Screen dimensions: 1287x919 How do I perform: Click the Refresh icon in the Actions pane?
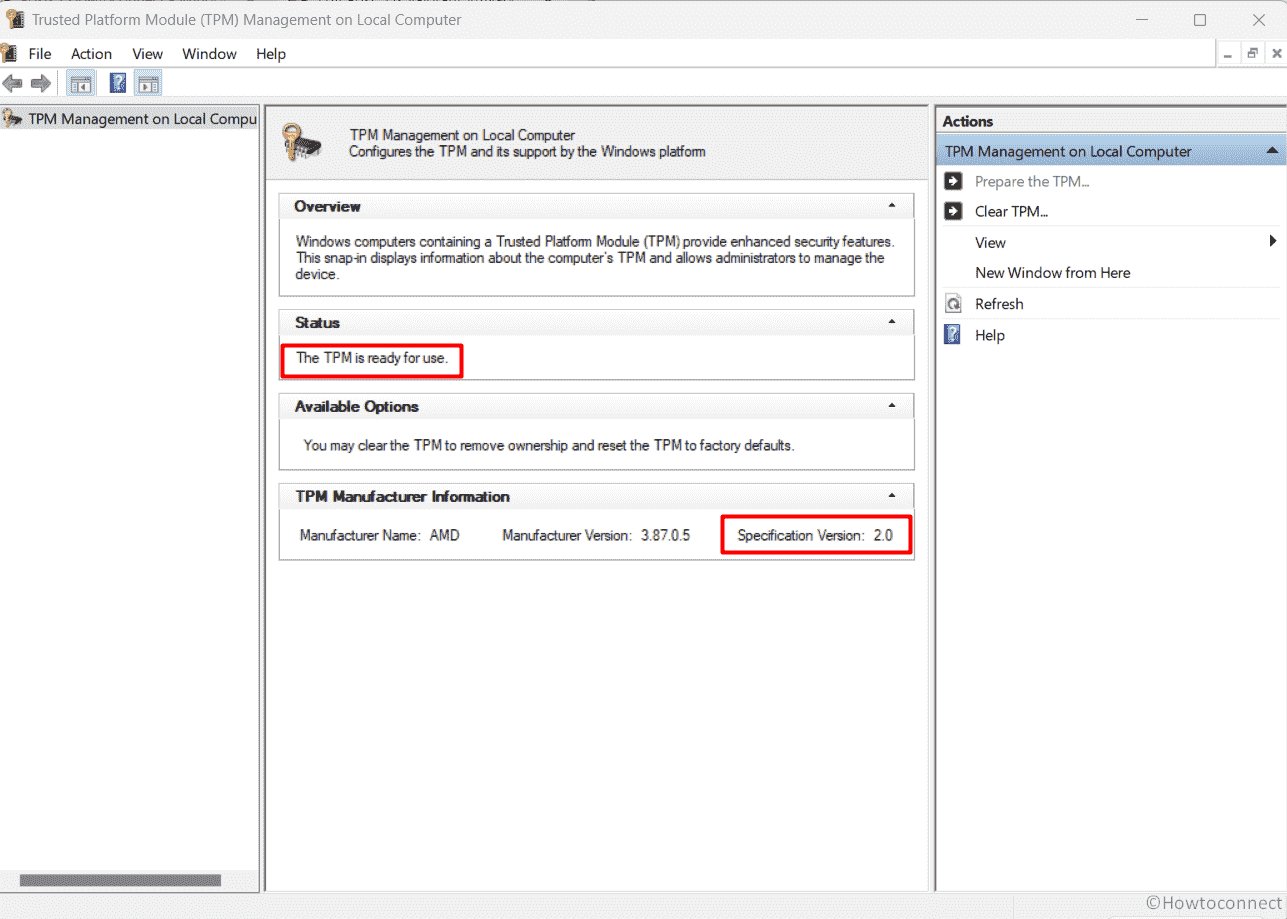(953, 304)
